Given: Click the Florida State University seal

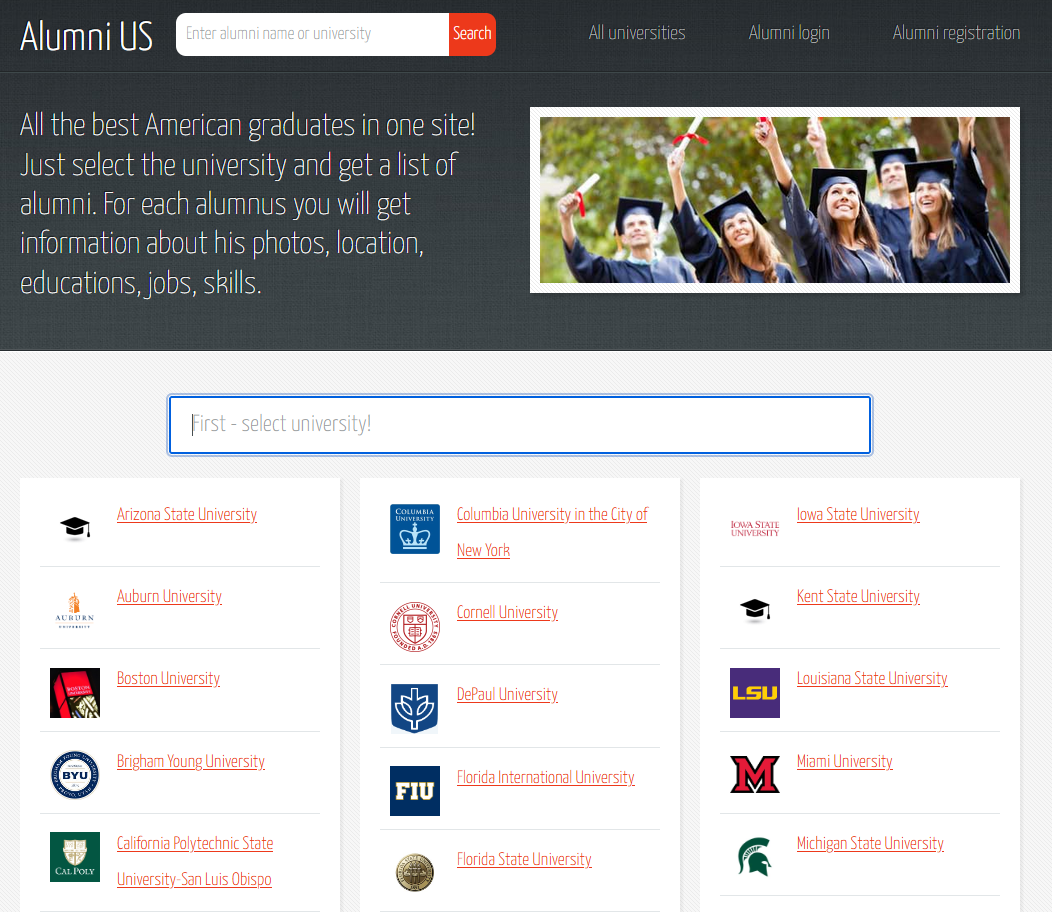Looking at the screenshot, I should point(414,873).
